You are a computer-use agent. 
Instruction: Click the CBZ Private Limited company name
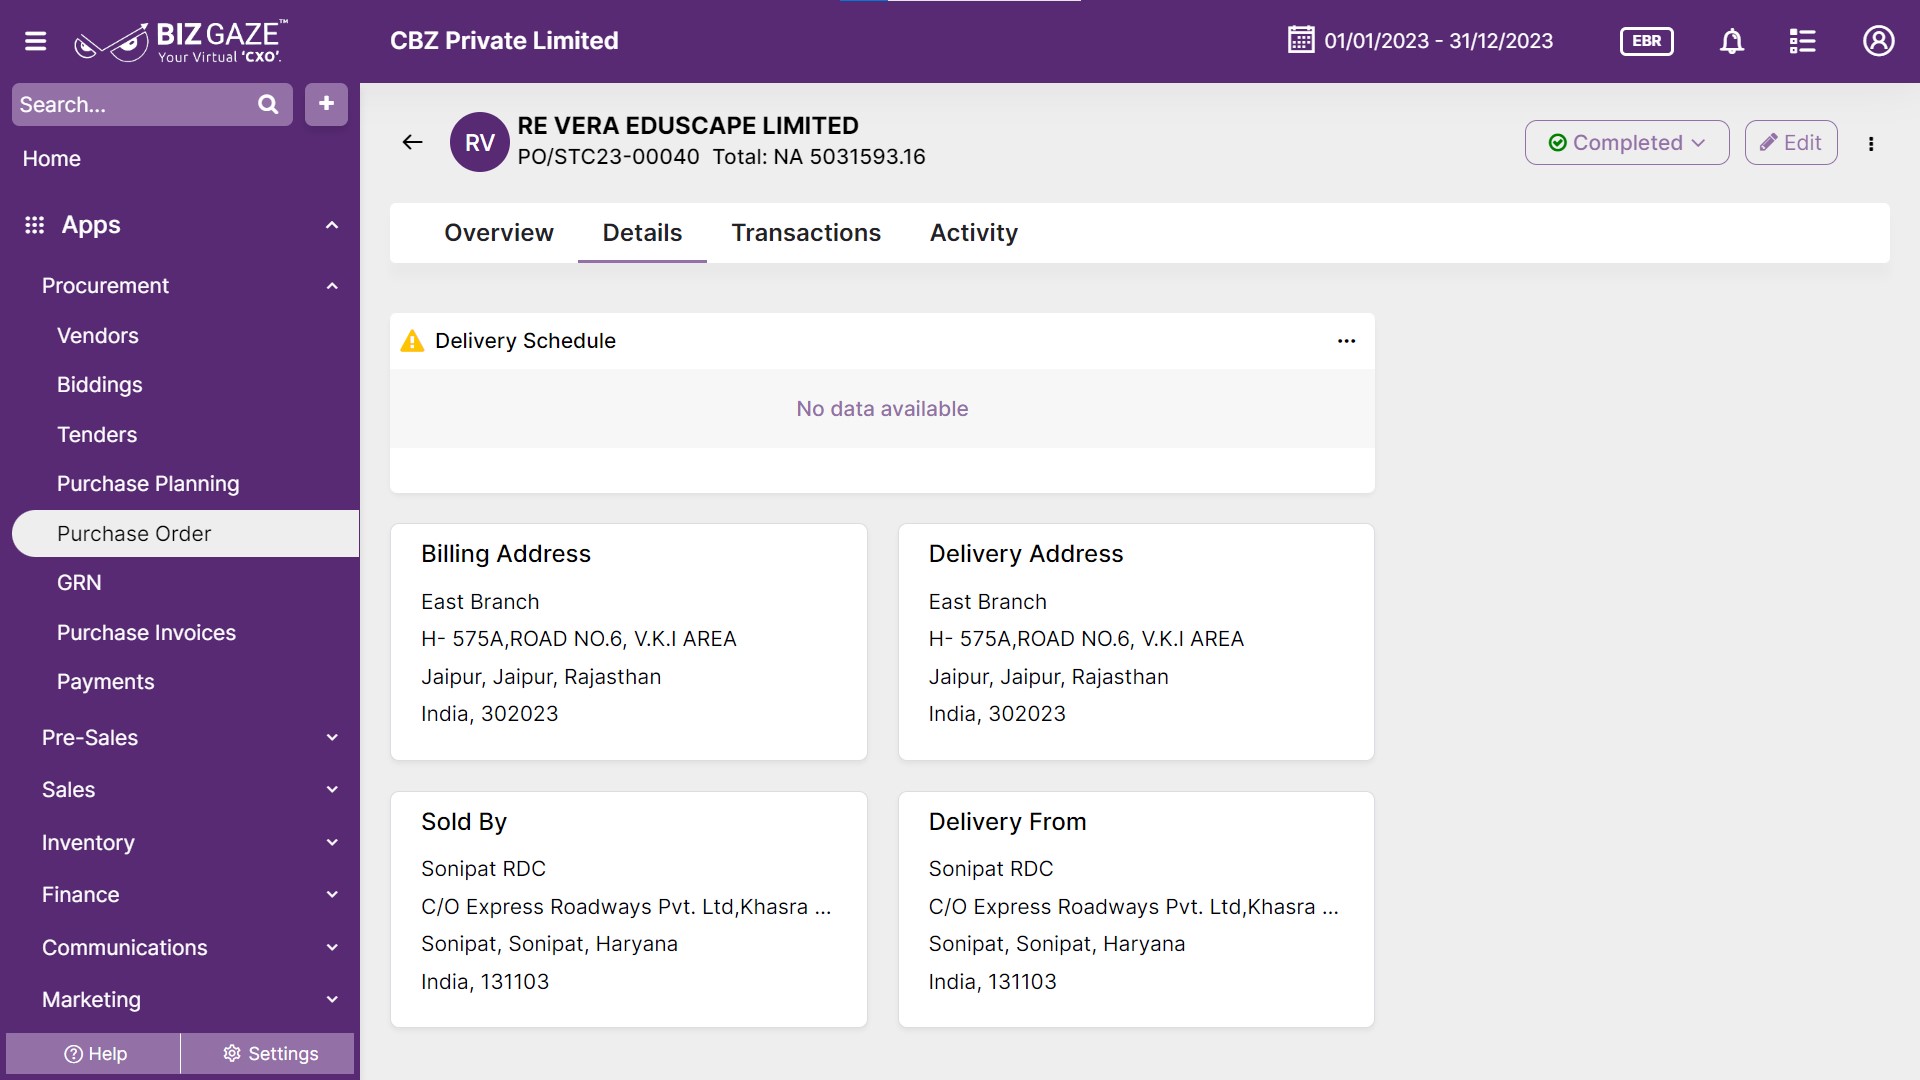(504, 41)
